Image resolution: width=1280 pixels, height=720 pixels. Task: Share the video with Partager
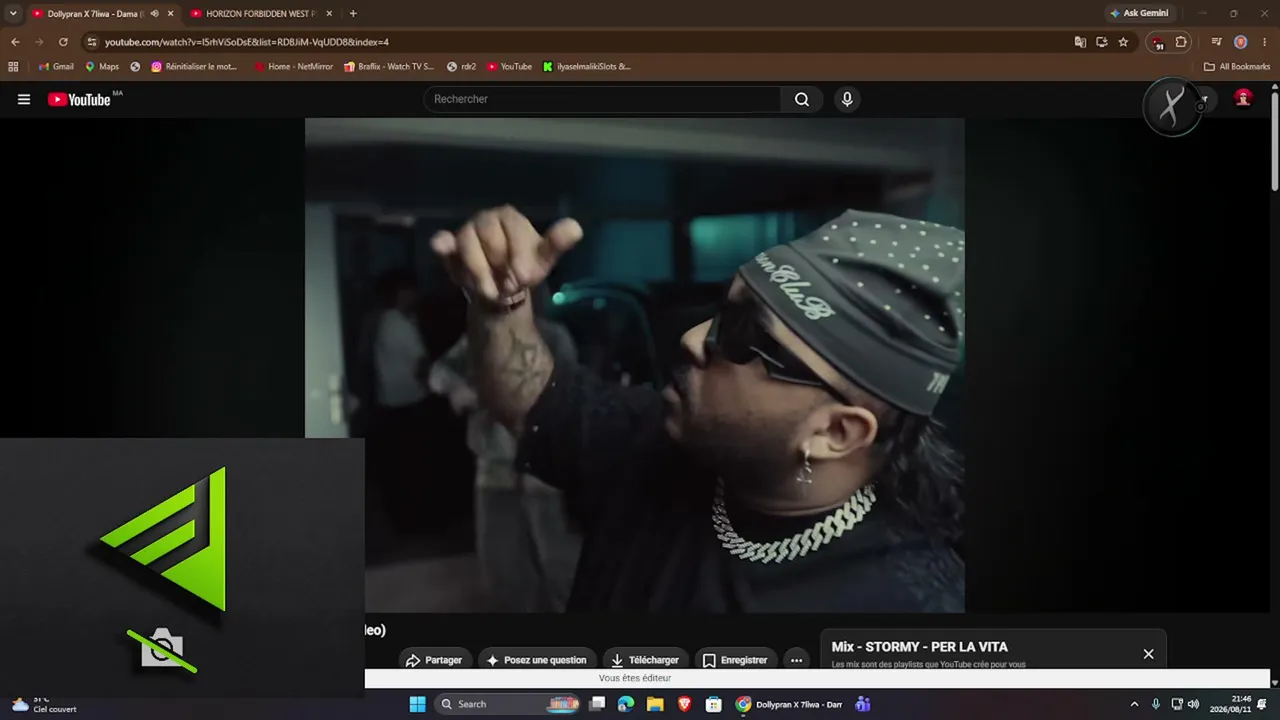(x=434, y=660)
